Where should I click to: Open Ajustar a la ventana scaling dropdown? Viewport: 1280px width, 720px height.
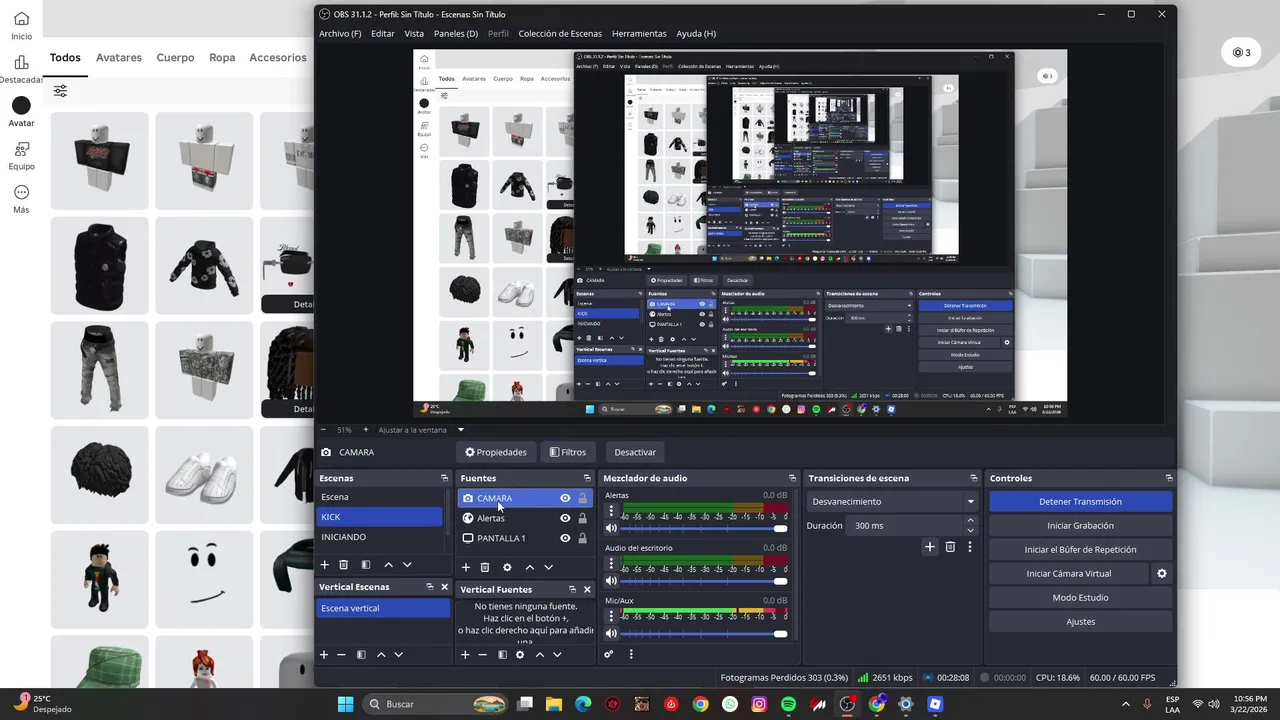[421, 430]
